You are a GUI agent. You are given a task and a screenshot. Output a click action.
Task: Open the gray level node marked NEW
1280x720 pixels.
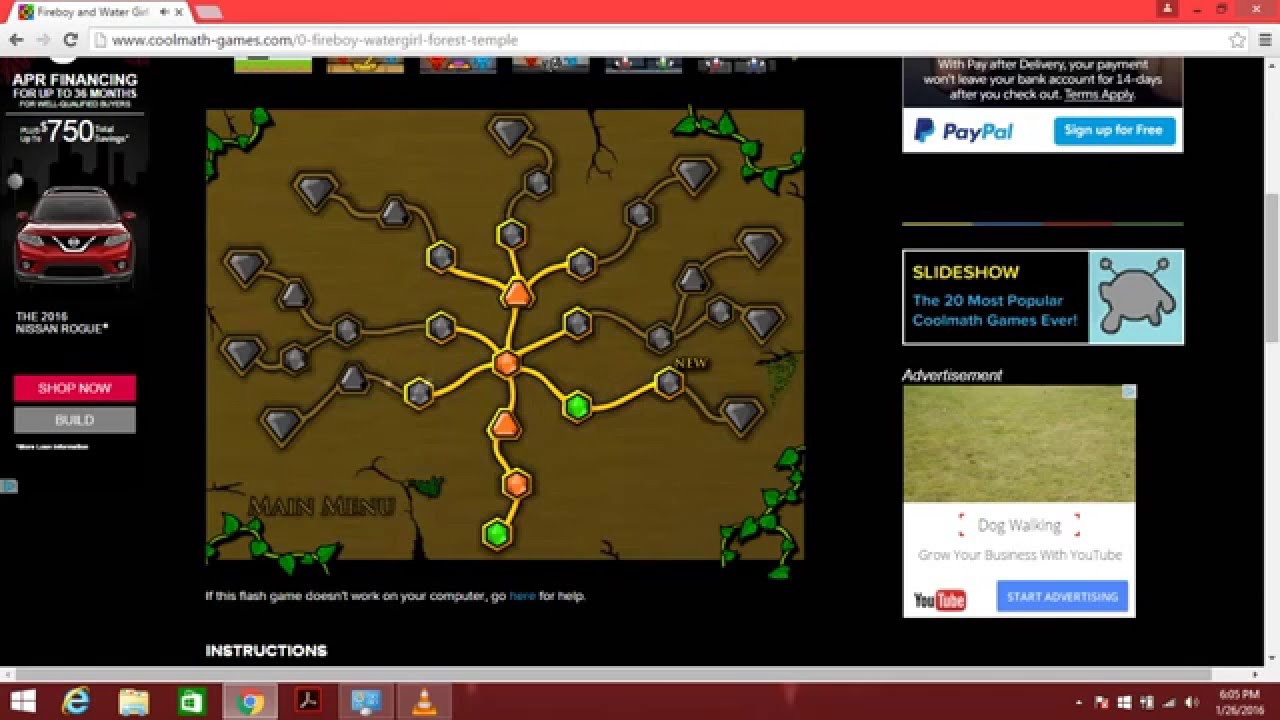669,382
